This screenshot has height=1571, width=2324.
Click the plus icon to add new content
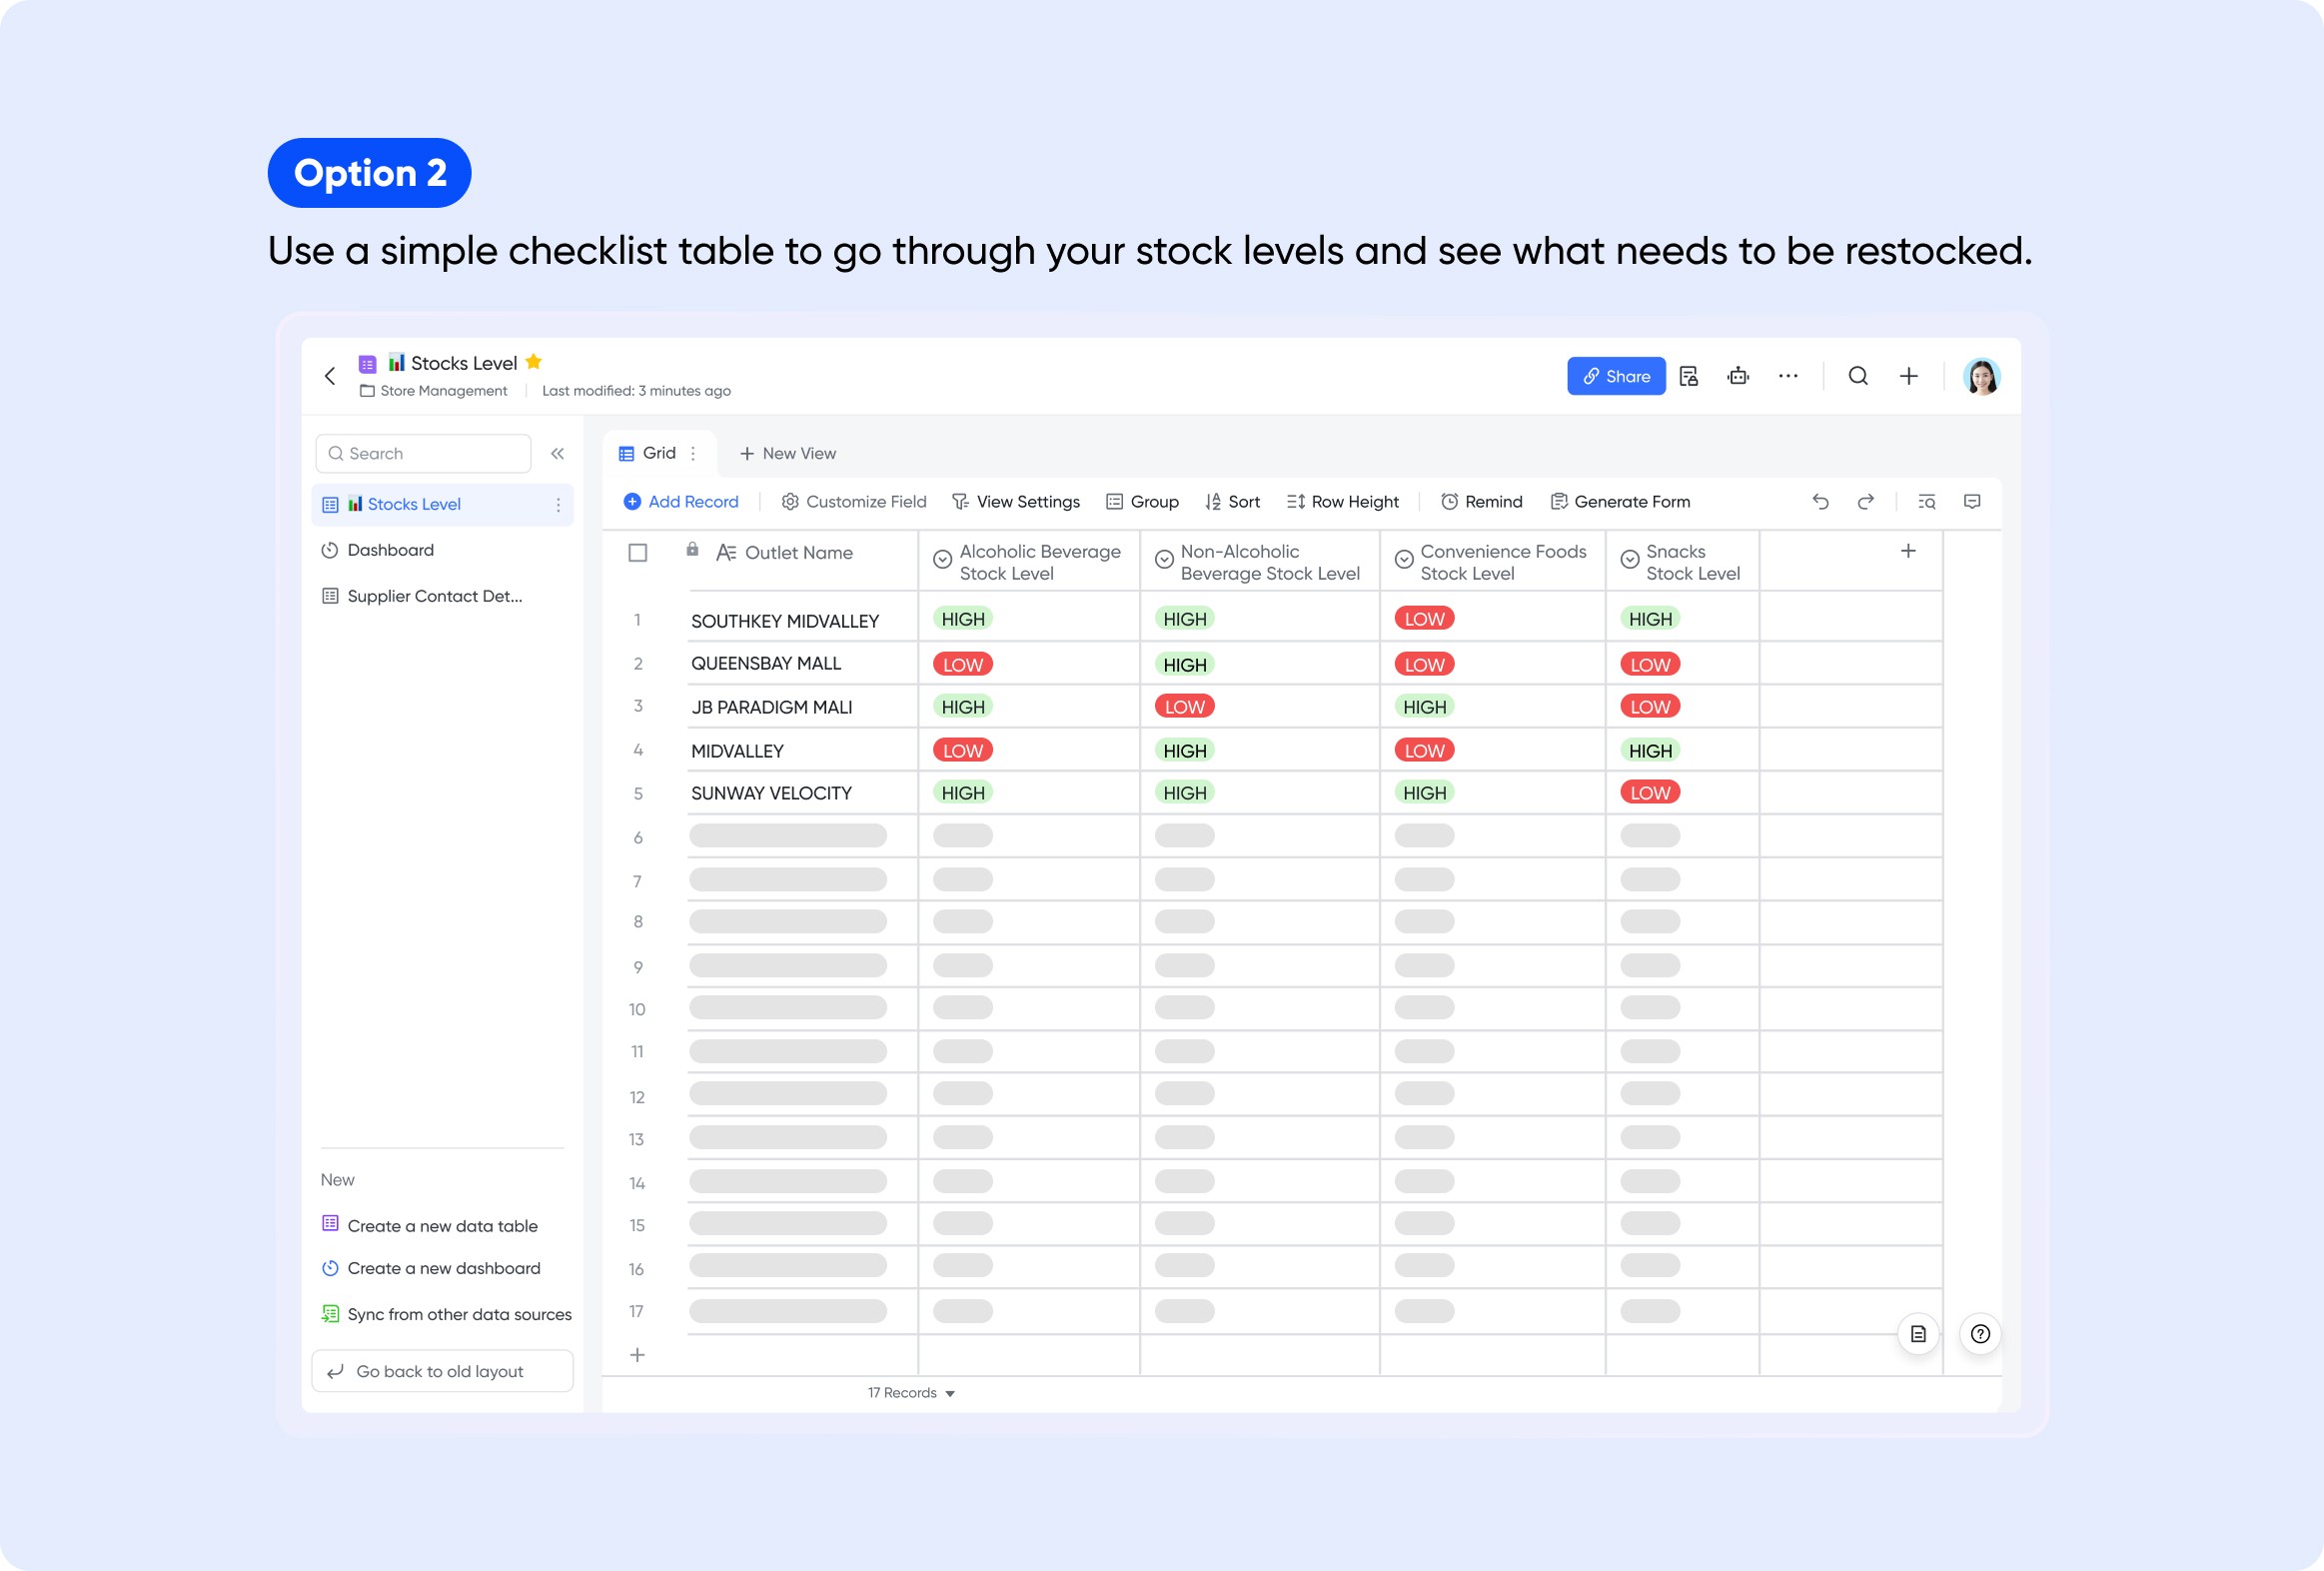click(x=1909, y=376)
